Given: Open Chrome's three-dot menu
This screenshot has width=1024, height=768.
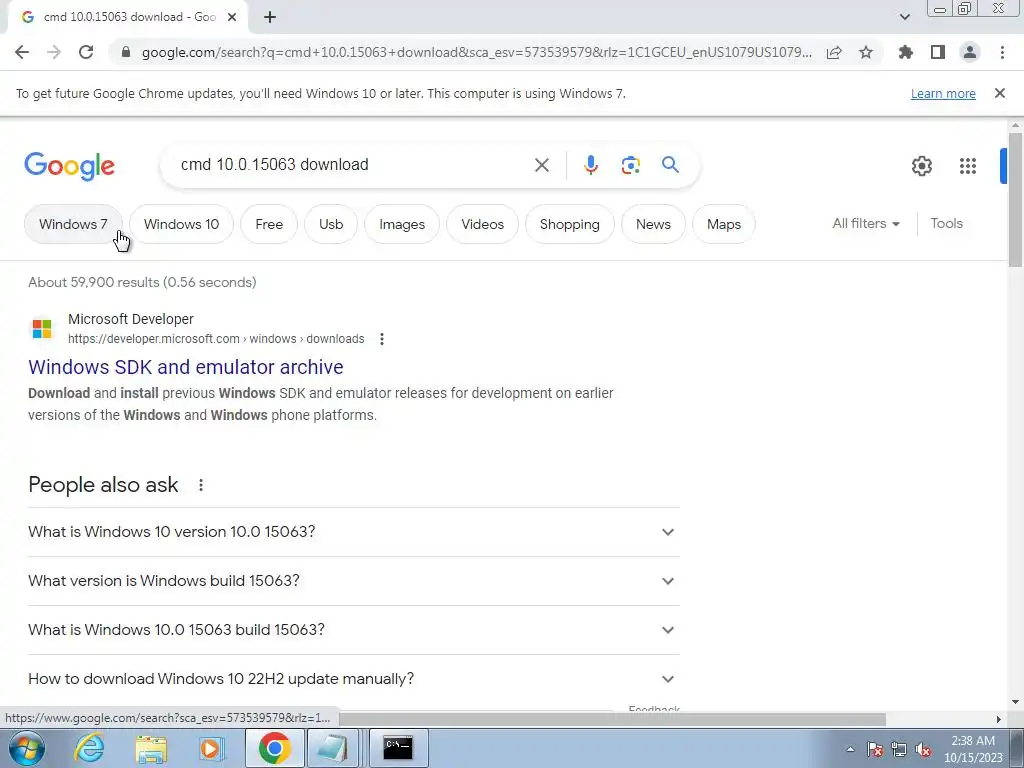Looking at the screenshot, I should pyautogui.click(x=1002, y=52).
